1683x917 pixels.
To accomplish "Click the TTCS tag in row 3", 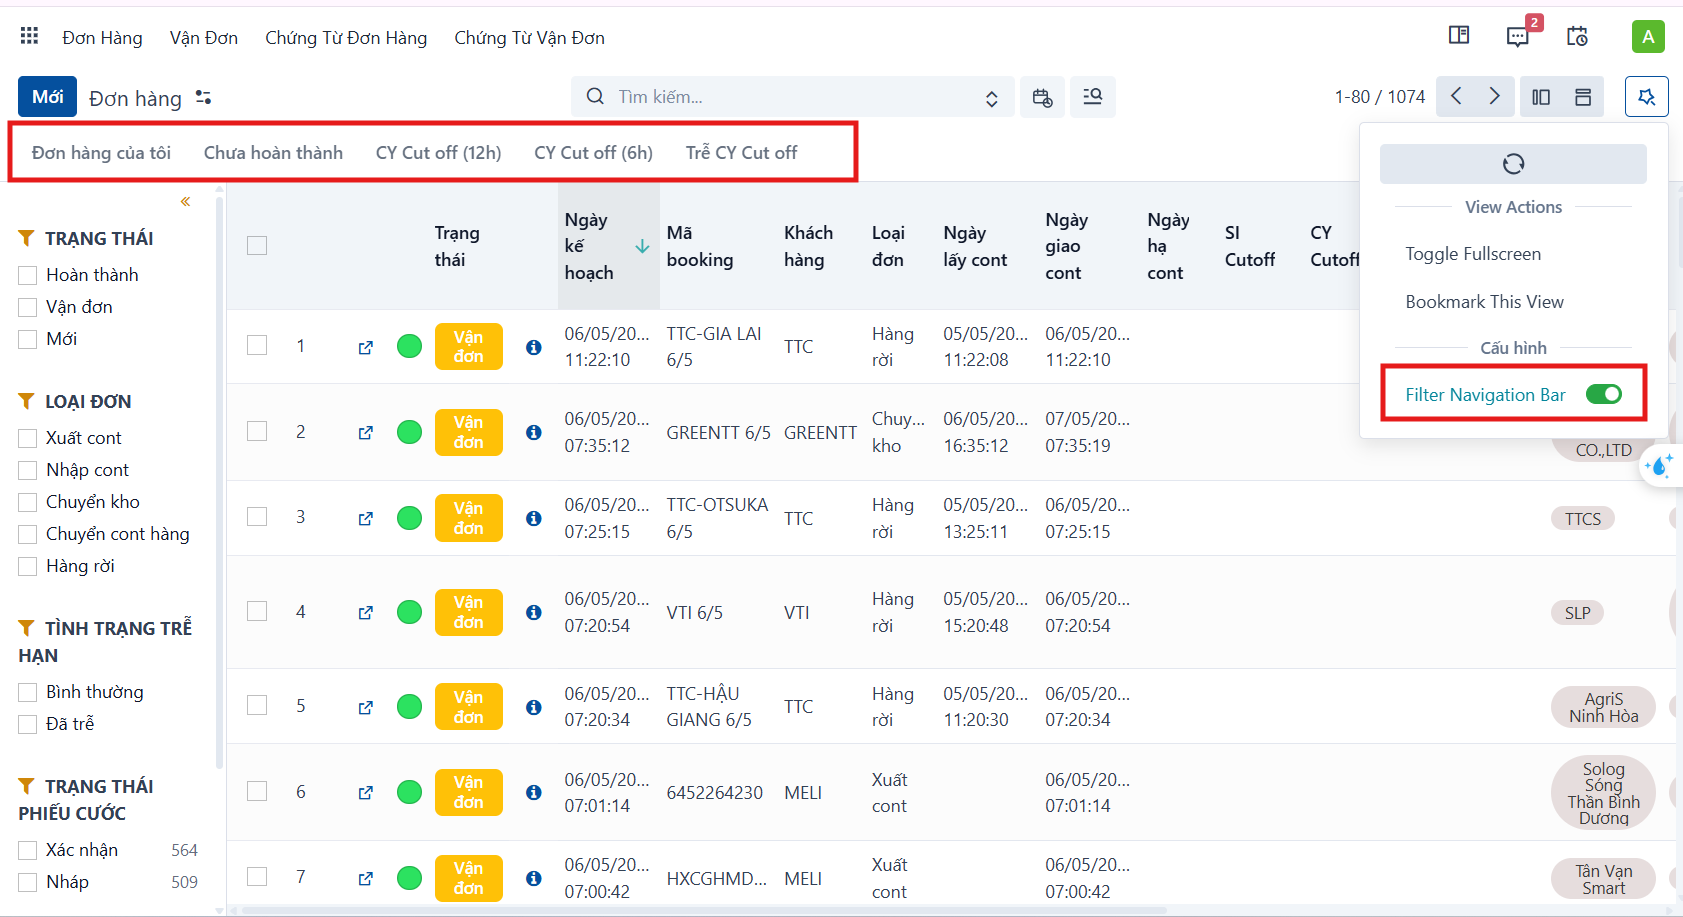I will pyautogui.click(x=1583, y=519).
